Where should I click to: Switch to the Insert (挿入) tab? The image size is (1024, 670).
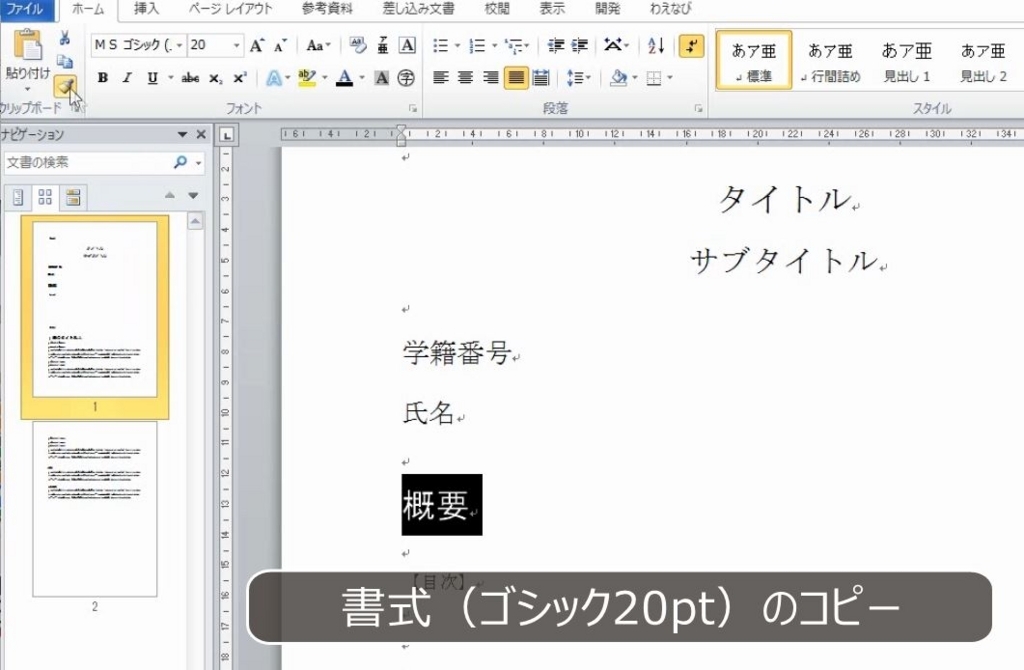[146, 8]
